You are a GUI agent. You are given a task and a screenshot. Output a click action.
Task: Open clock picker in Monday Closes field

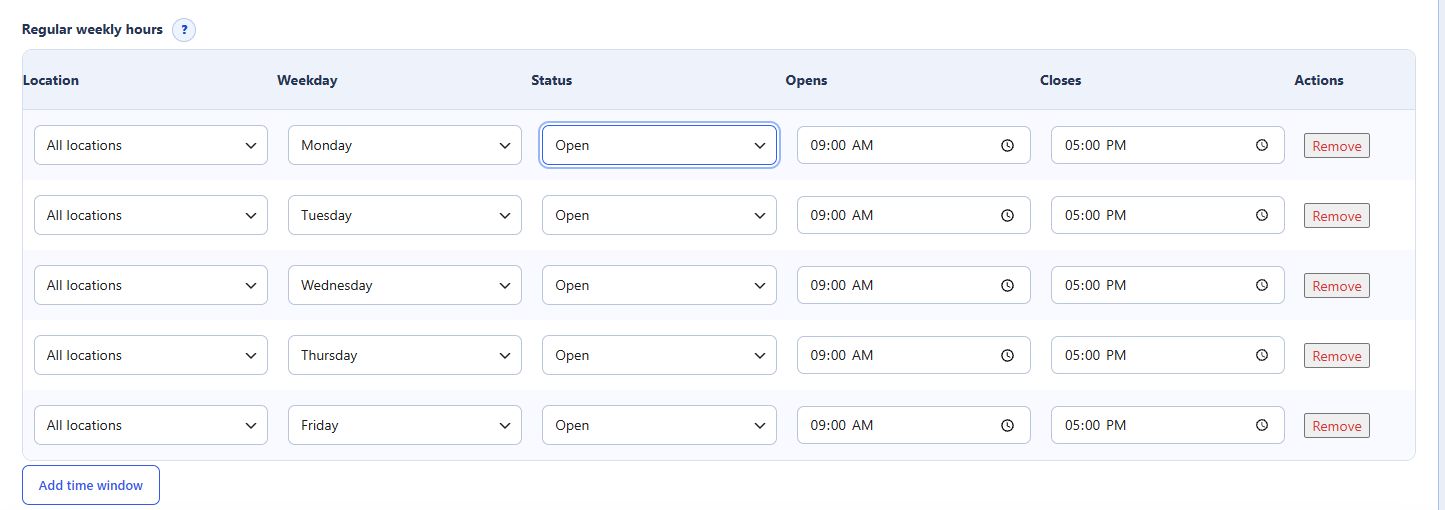click(1262, 145)
